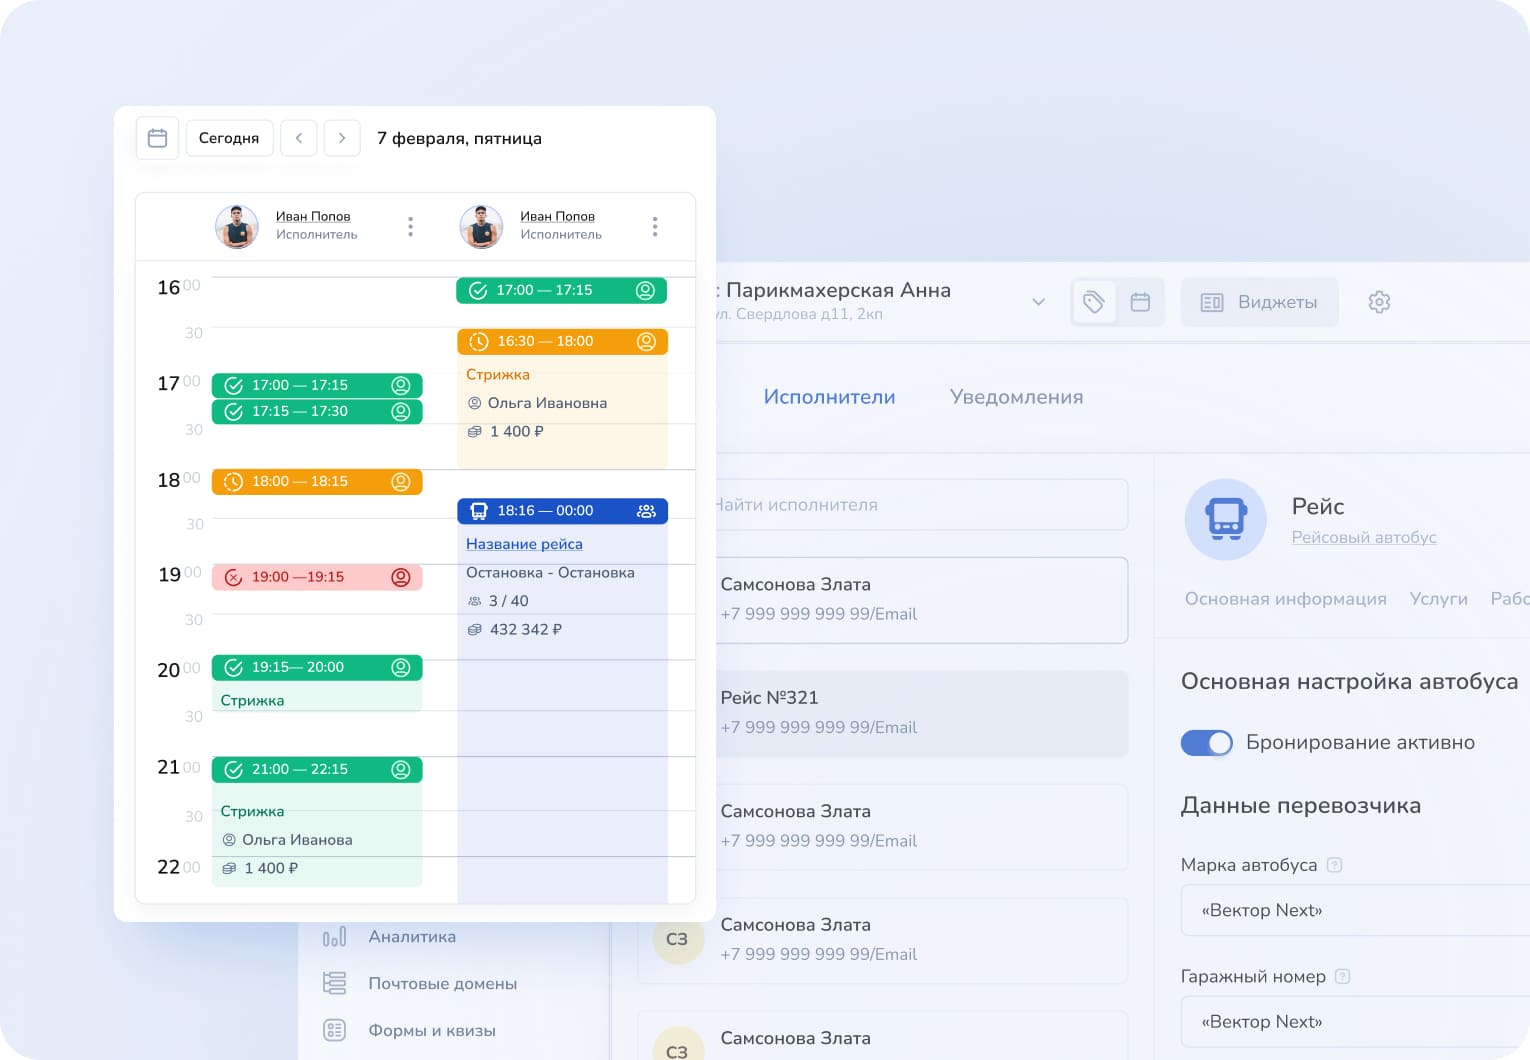
Task: Switch to the Исполнители tab
Action: coord(829,397)
